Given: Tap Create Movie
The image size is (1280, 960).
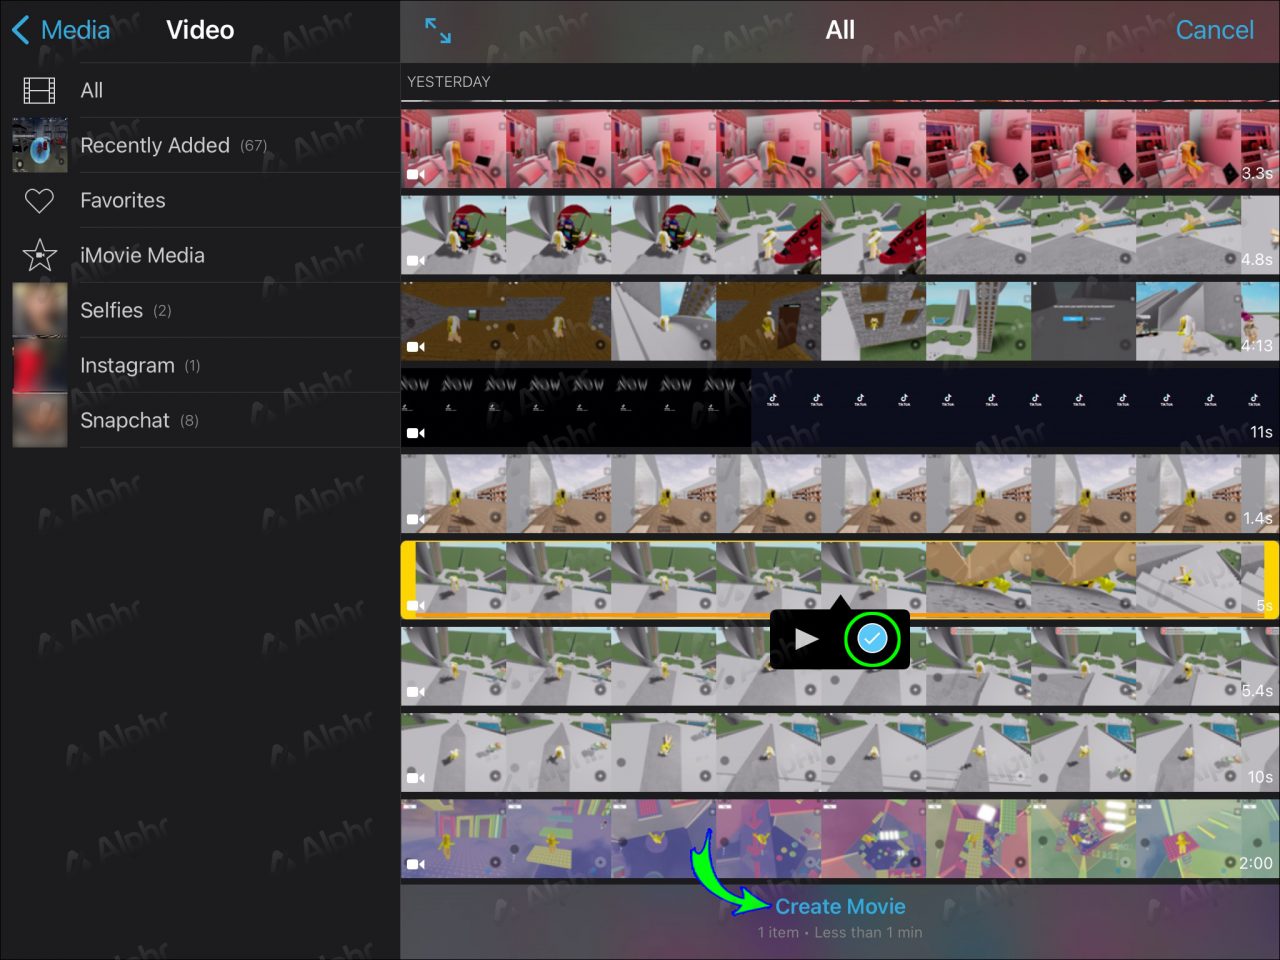Looking at the screenshot, I should (840, 906).
